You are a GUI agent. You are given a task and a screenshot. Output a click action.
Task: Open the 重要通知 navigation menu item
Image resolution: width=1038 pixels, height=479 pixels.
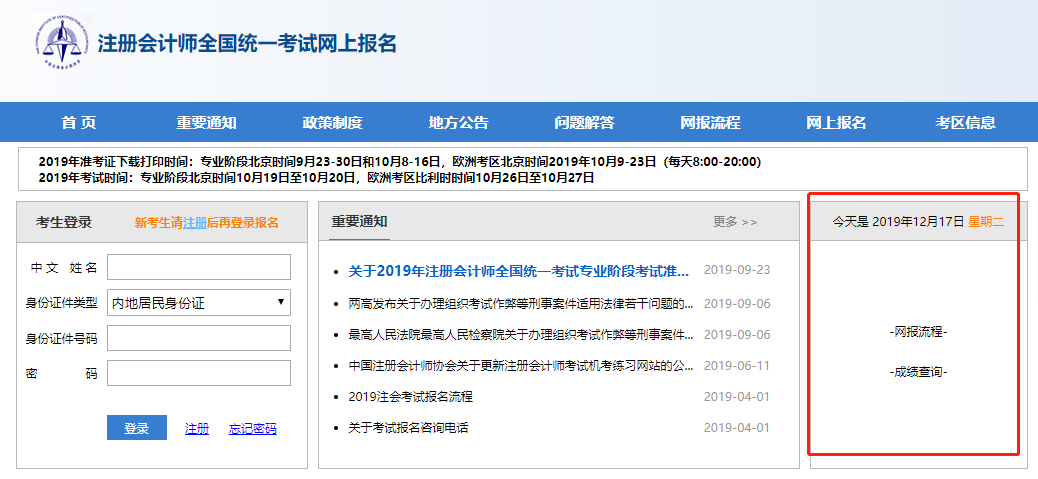(206, 123)
